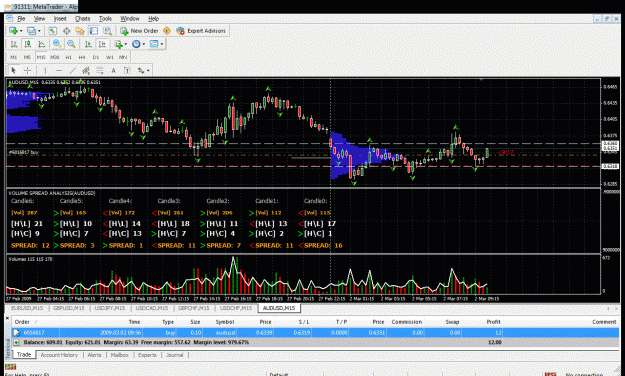The width and height of the screenshot is (625, 376).
Task: Click the Zoom Out magnifier icon
Action: click(71, 44)
